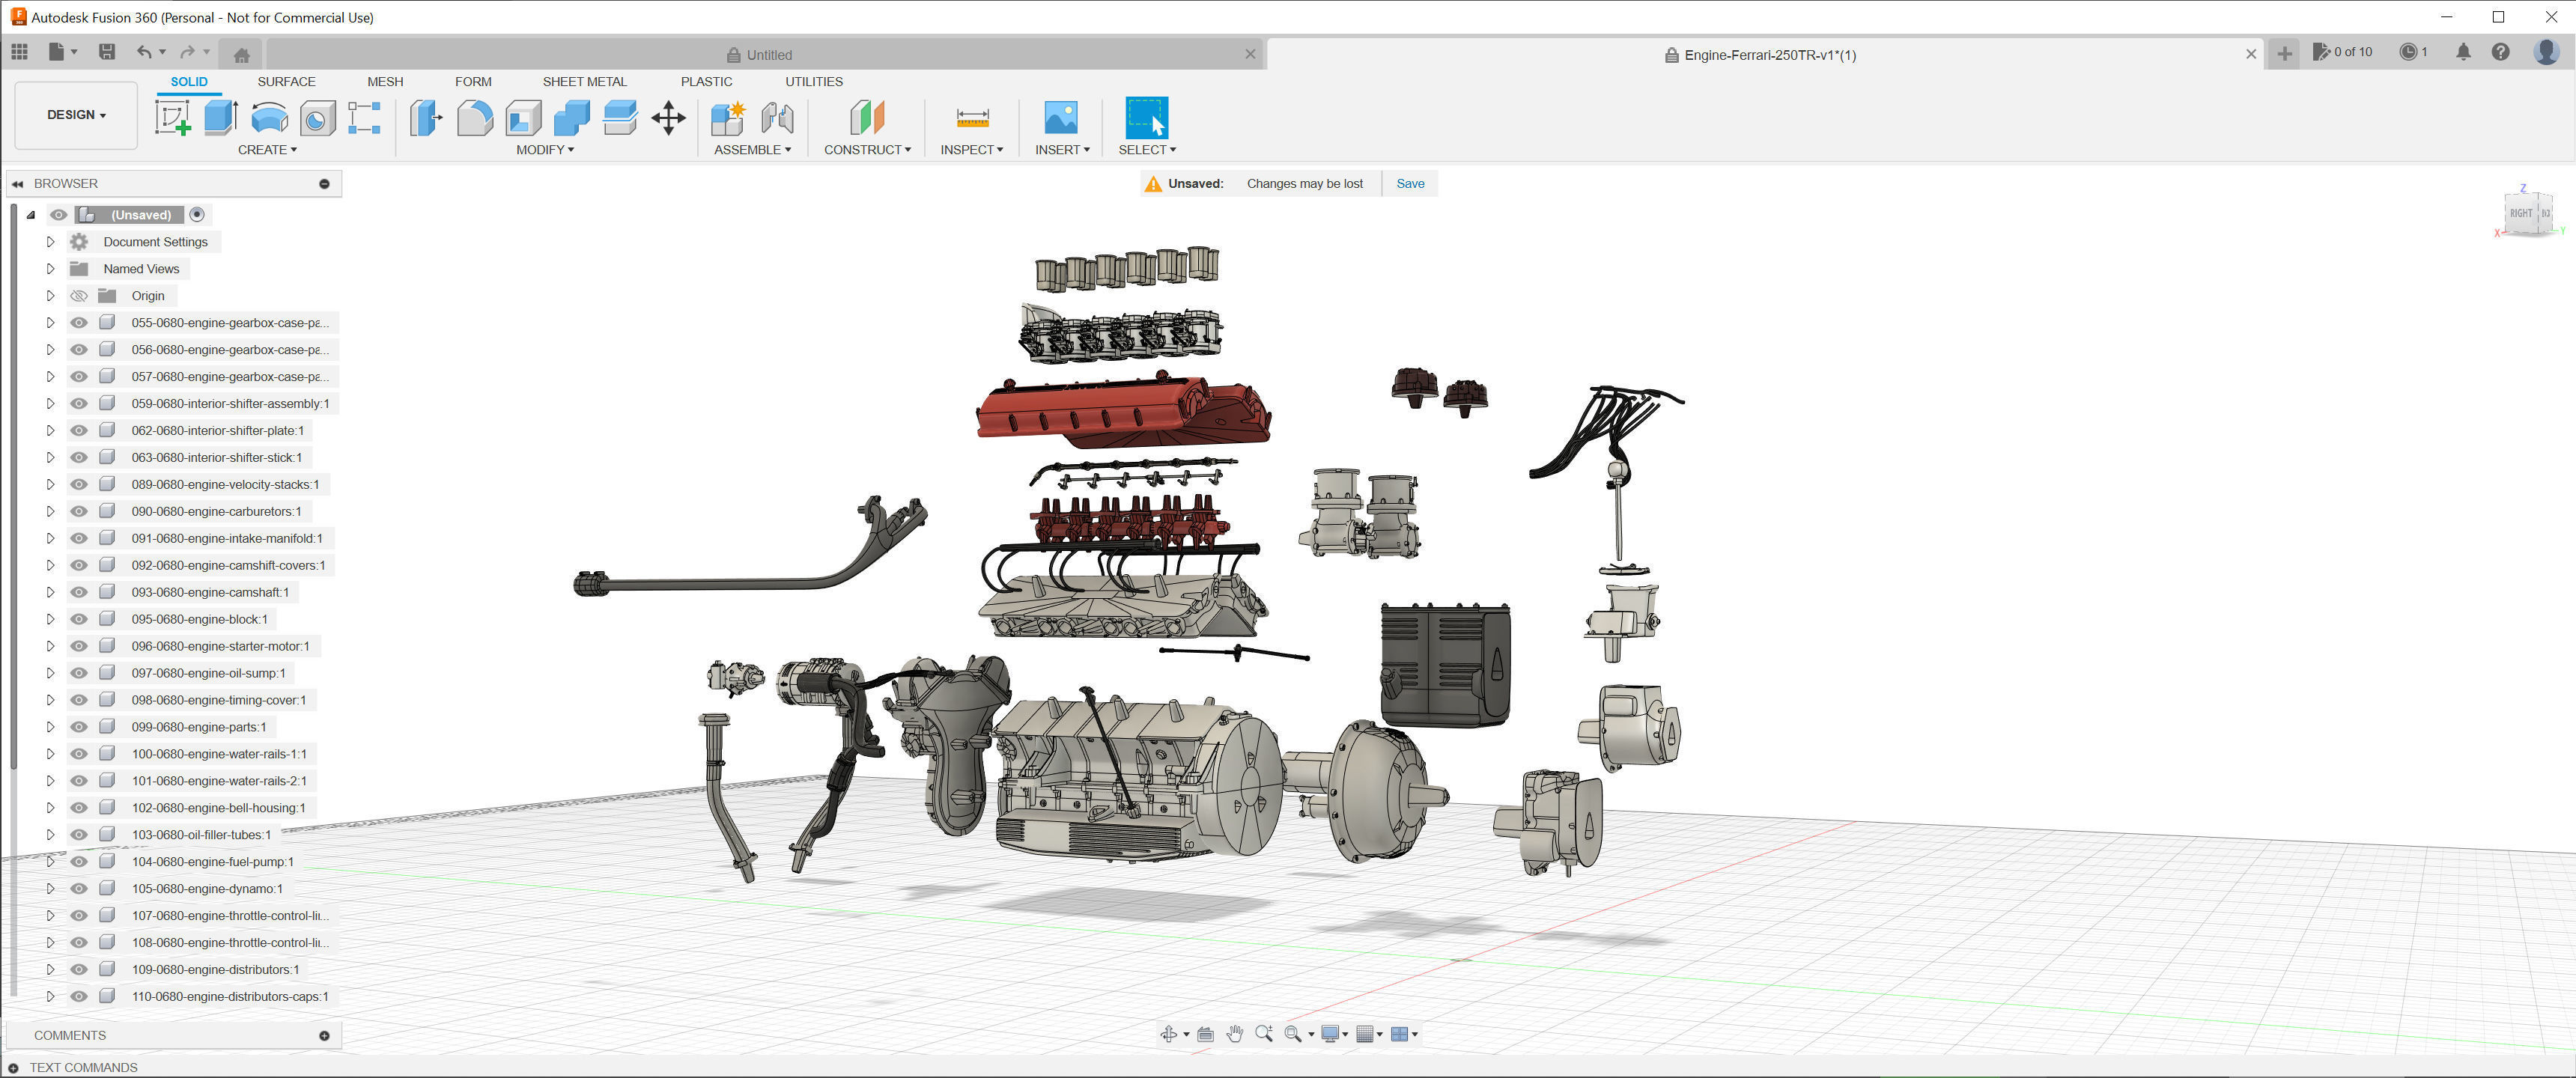Hide the 095-0680-engine-block component
2576x1078 pixels.
(x=79, y=619)
